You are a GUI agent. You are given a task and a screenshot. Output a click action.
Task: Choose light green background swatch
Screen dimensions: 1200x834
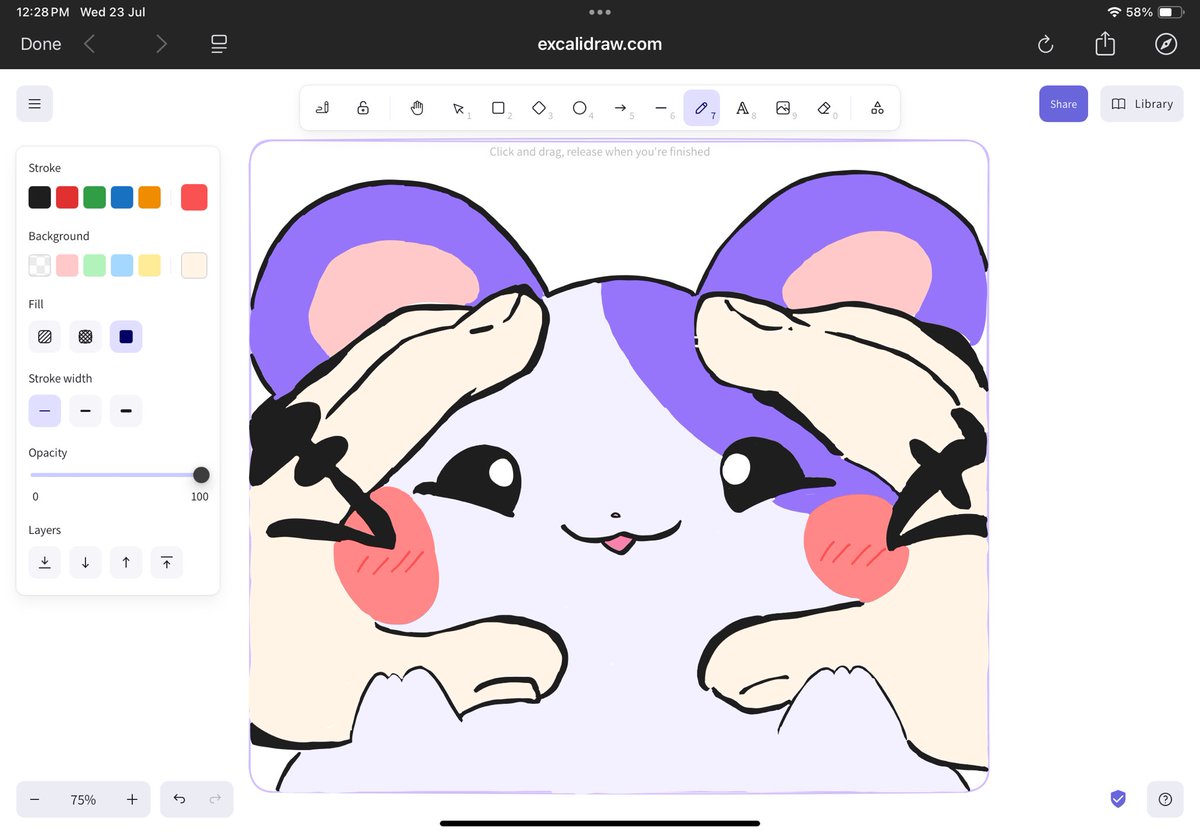(x=95, y=265)
